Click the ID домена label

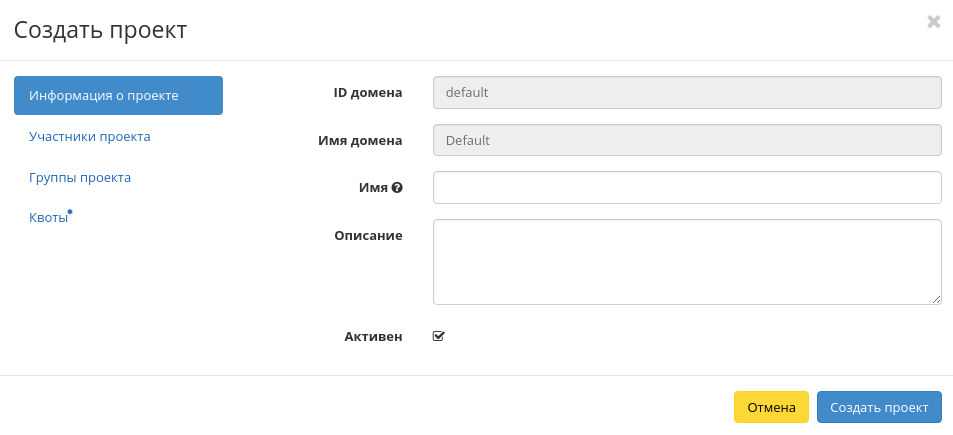pyautogui.click(x=367, y=93)
